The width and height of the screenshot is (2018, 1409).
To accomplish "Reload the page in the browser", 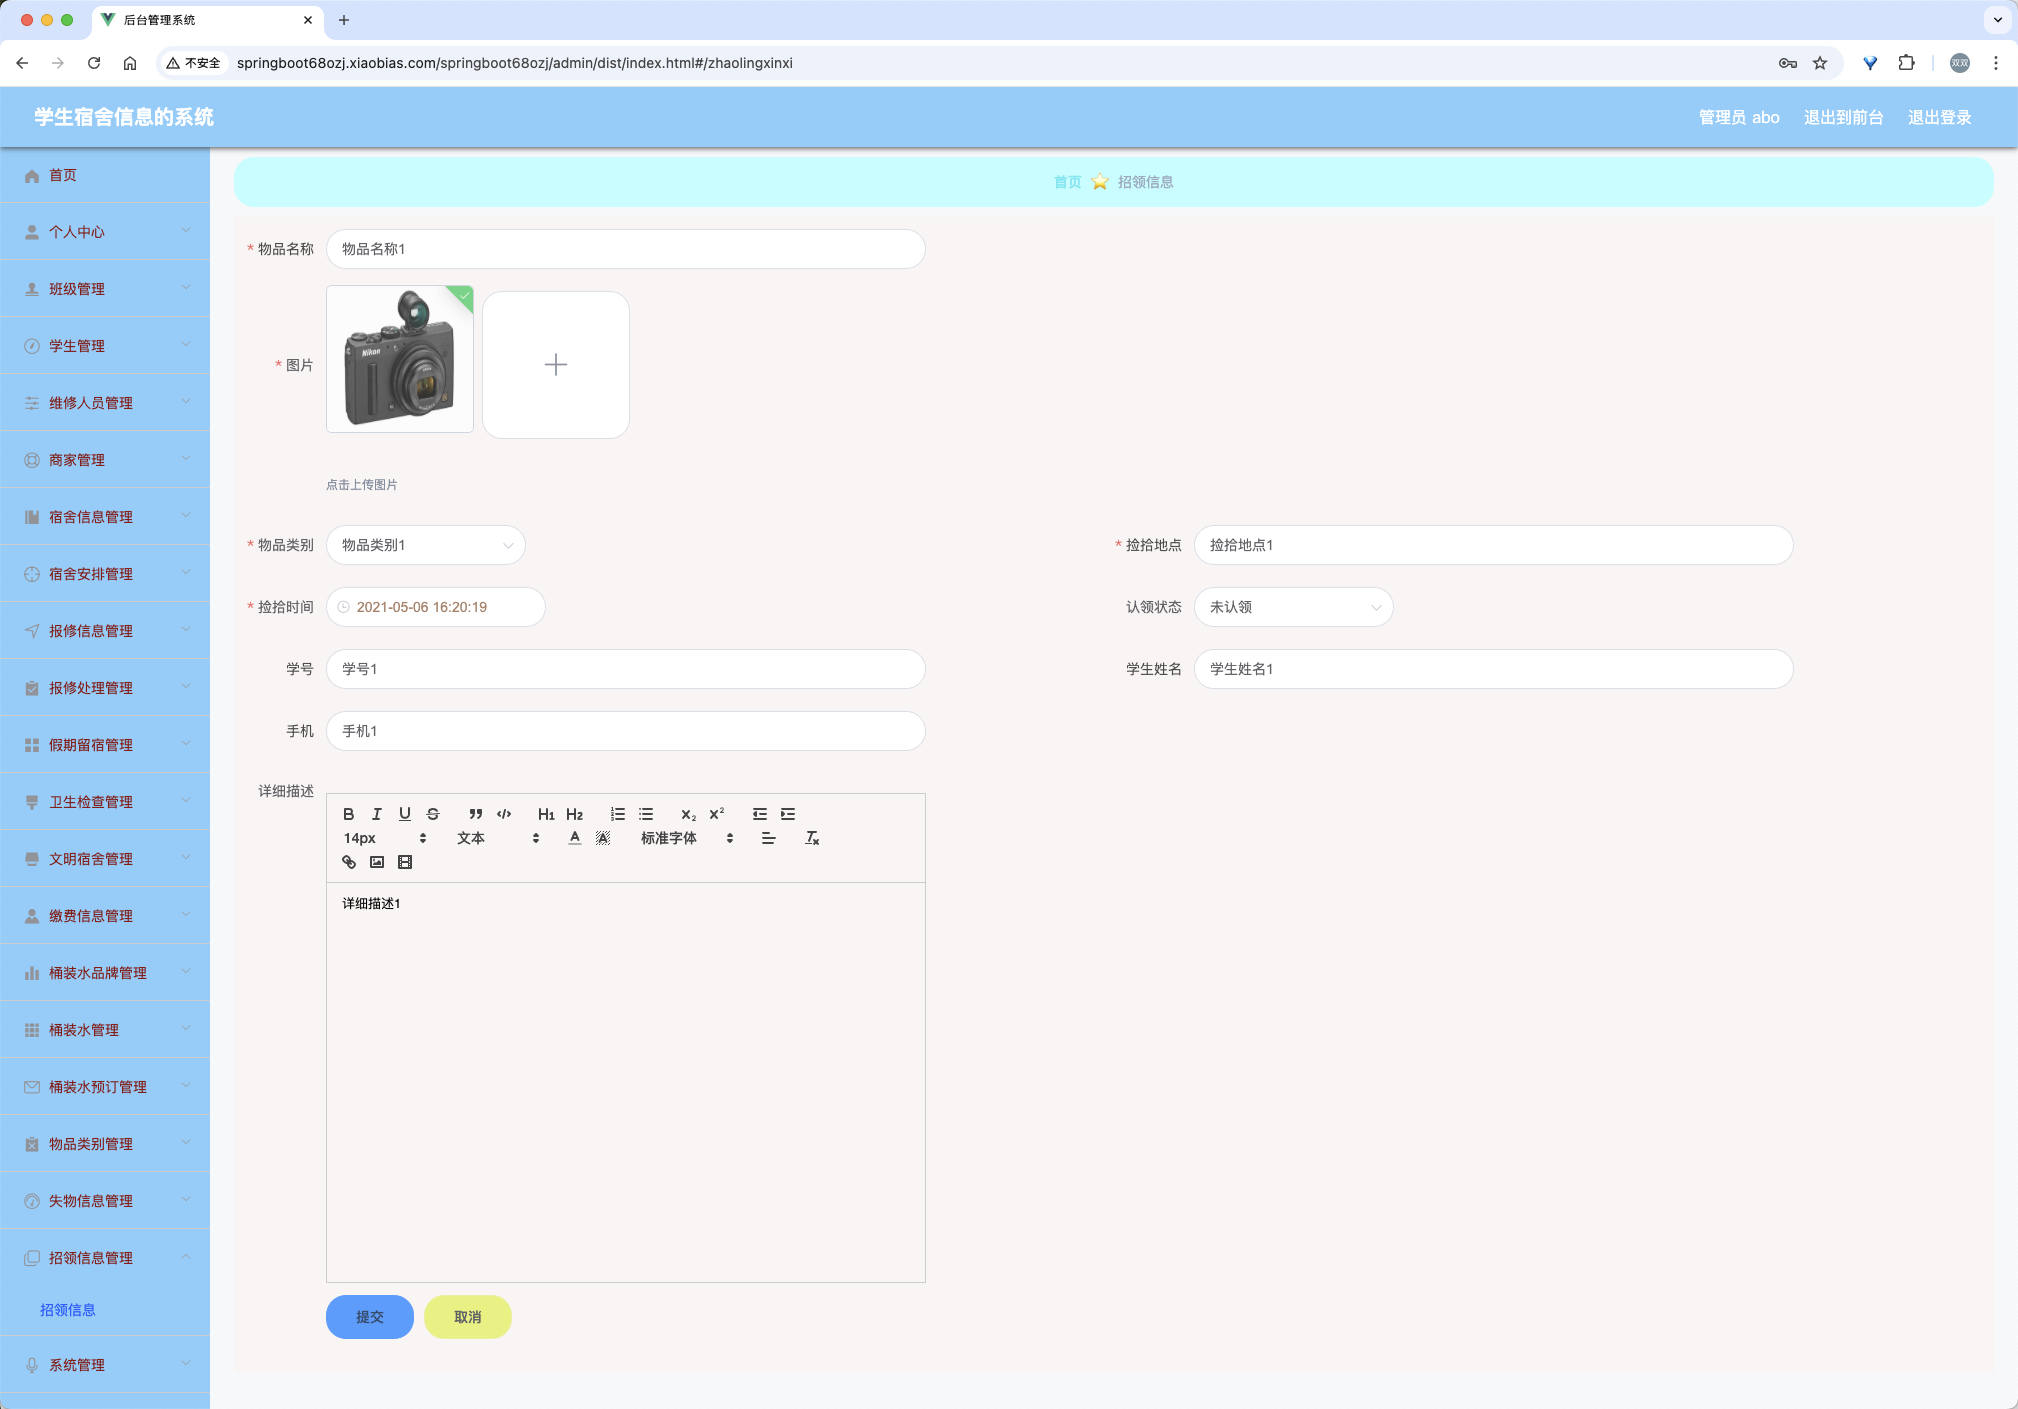I will click(94, 63).
